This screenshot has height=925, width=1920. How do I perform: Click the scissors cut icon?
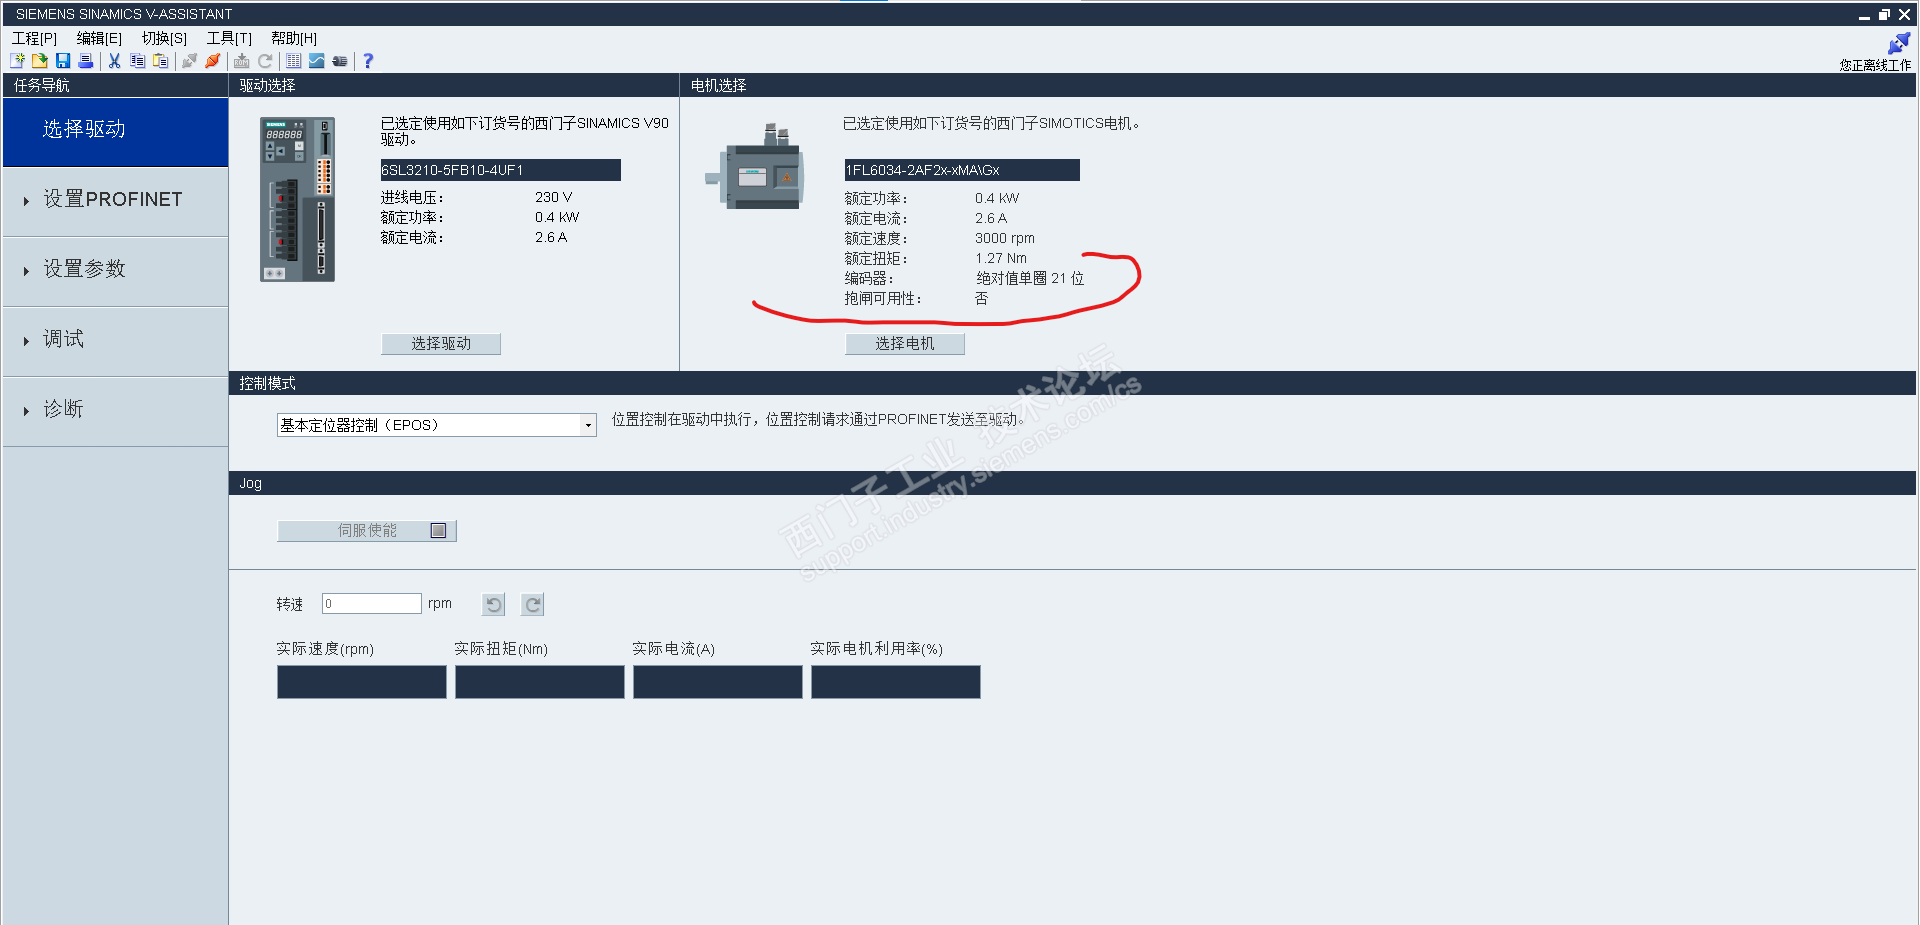(x=115, y=61)
